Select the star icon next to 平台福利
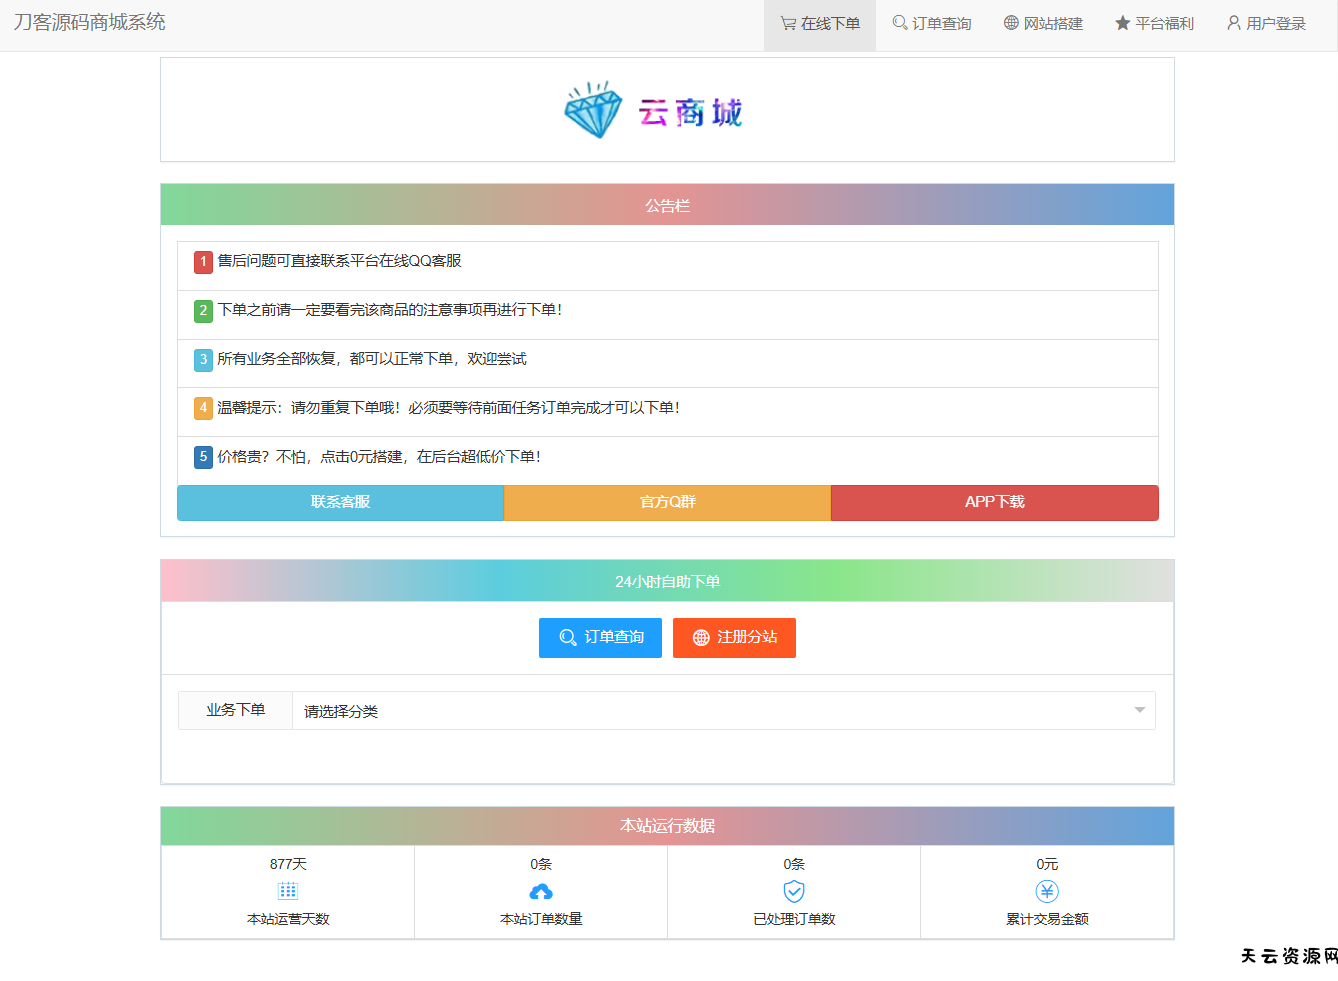The image size is (1338, 981). [x=1121, y=23]
